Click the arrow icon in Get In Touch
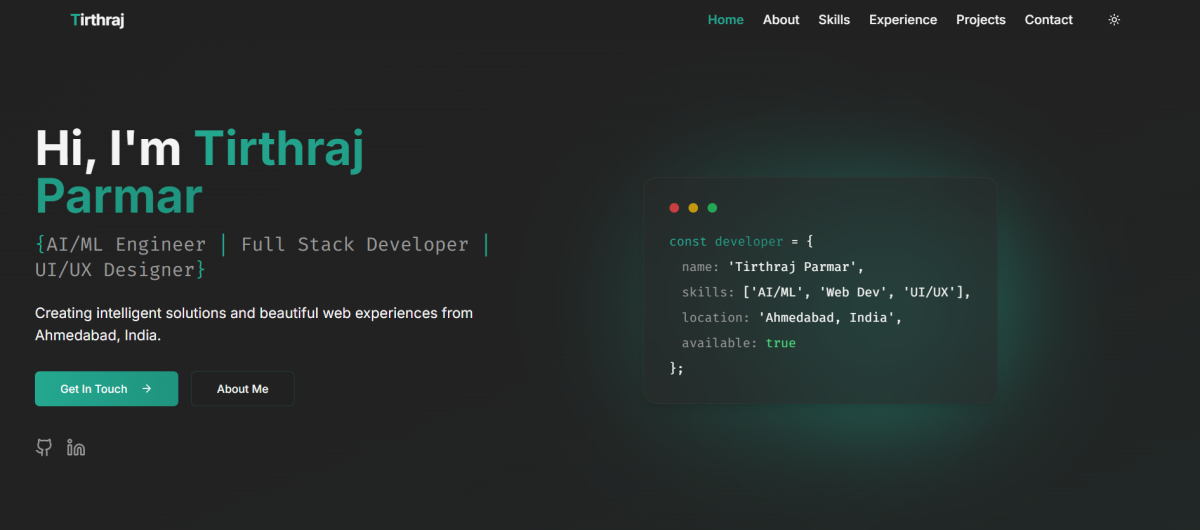This screenshot has height=530, width=1200. pyautogui.click(x=147, y=389)
